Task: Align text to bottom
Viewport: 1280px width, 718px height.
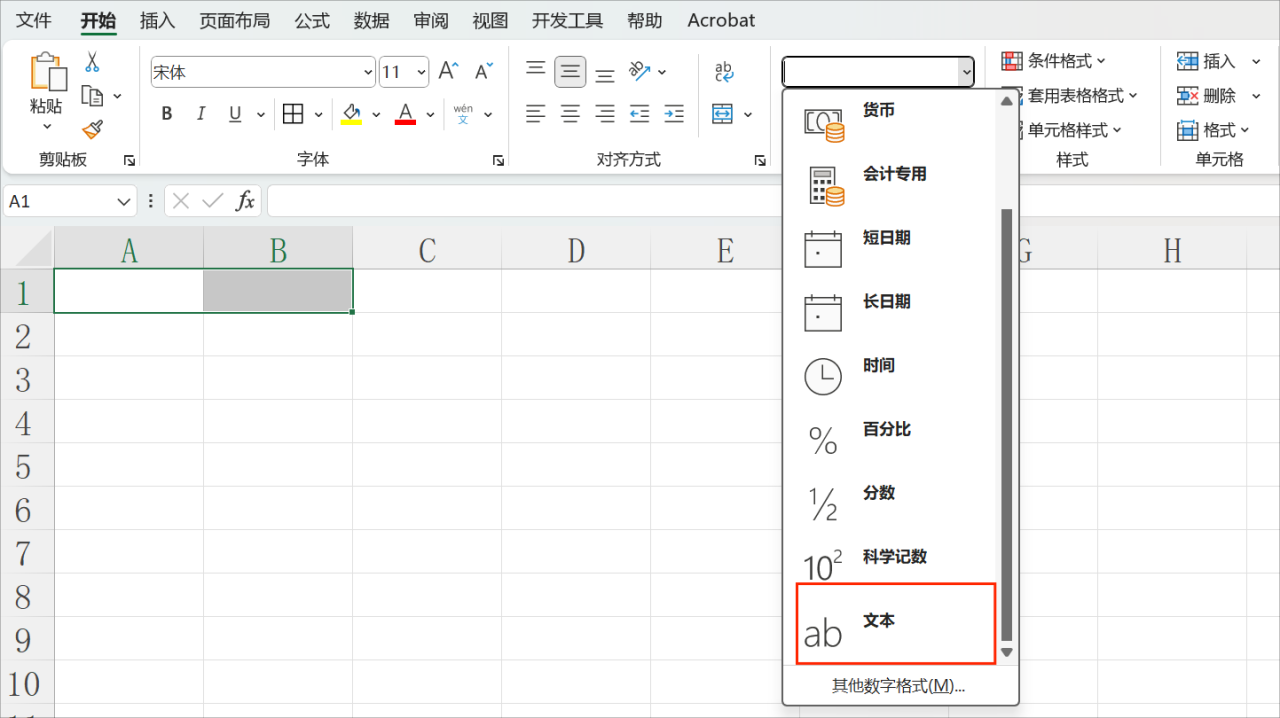Action: click(x=605, y=73)
